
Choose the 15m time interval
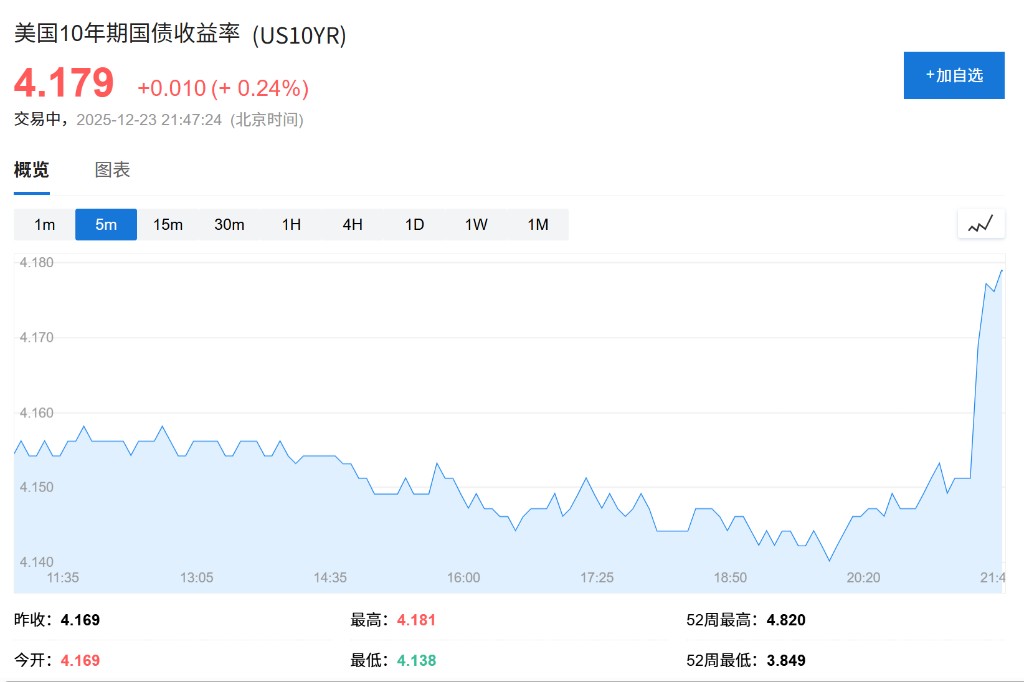168,224
